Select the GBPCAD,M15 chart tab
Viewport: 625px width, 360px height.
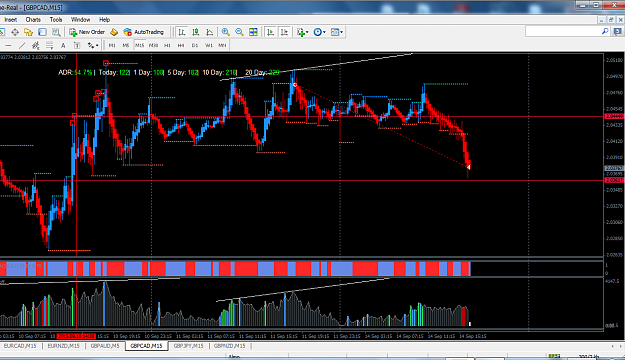click(x=146, y=346)
